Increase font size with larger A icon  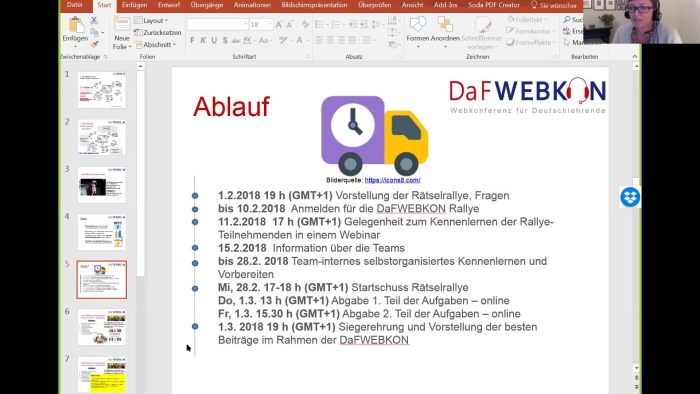coord(279,25)
